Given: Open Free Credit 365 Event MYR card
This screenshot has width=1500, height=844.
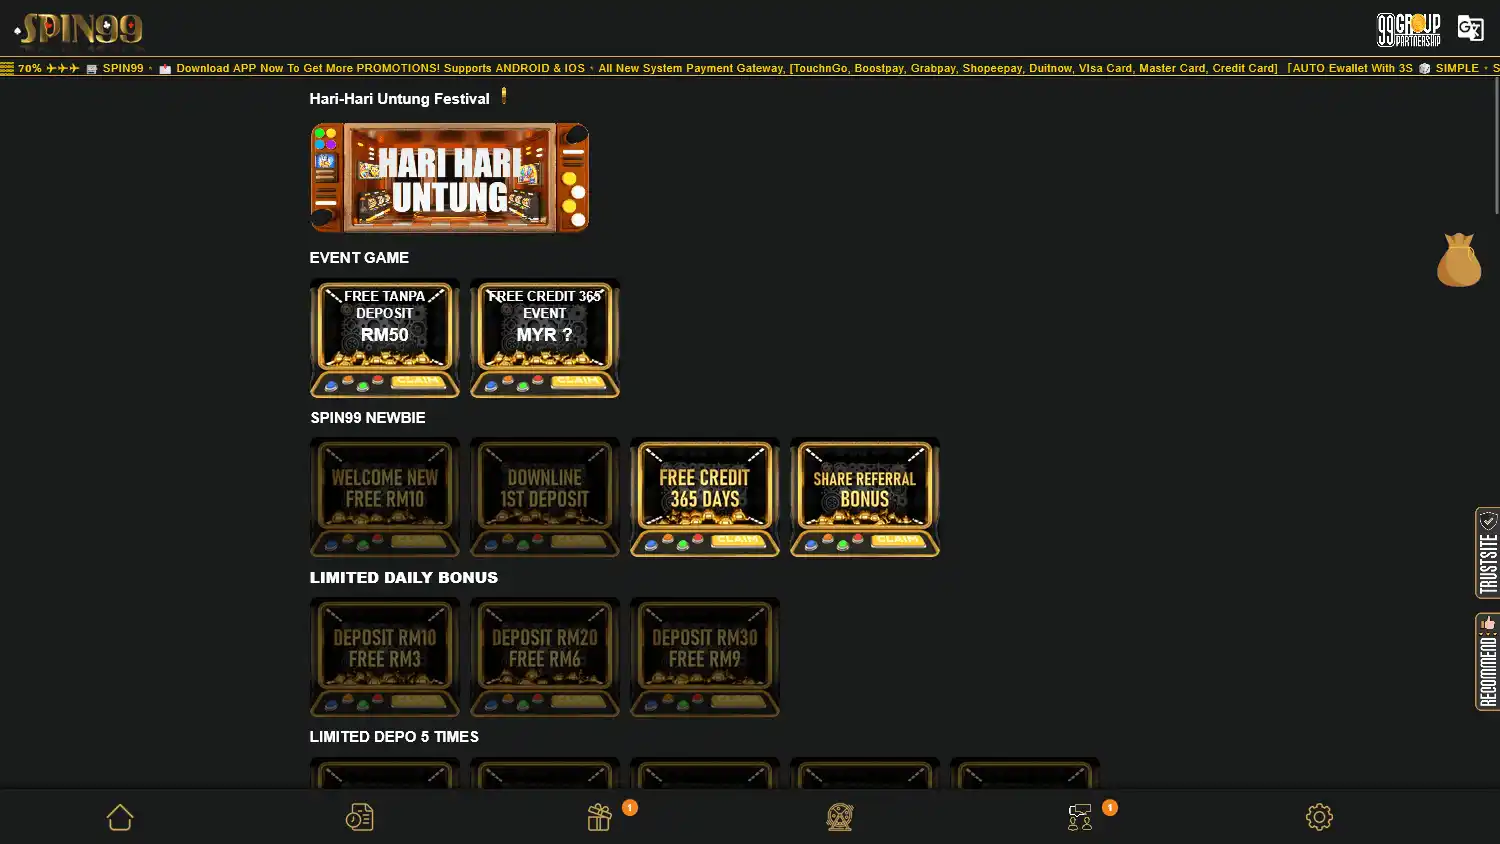Looking at the screenshot, I should pos(545,338).
